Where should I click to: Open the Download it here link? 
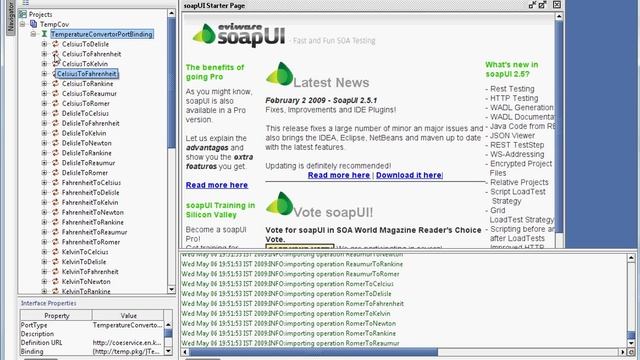click(x=409, y=175)
